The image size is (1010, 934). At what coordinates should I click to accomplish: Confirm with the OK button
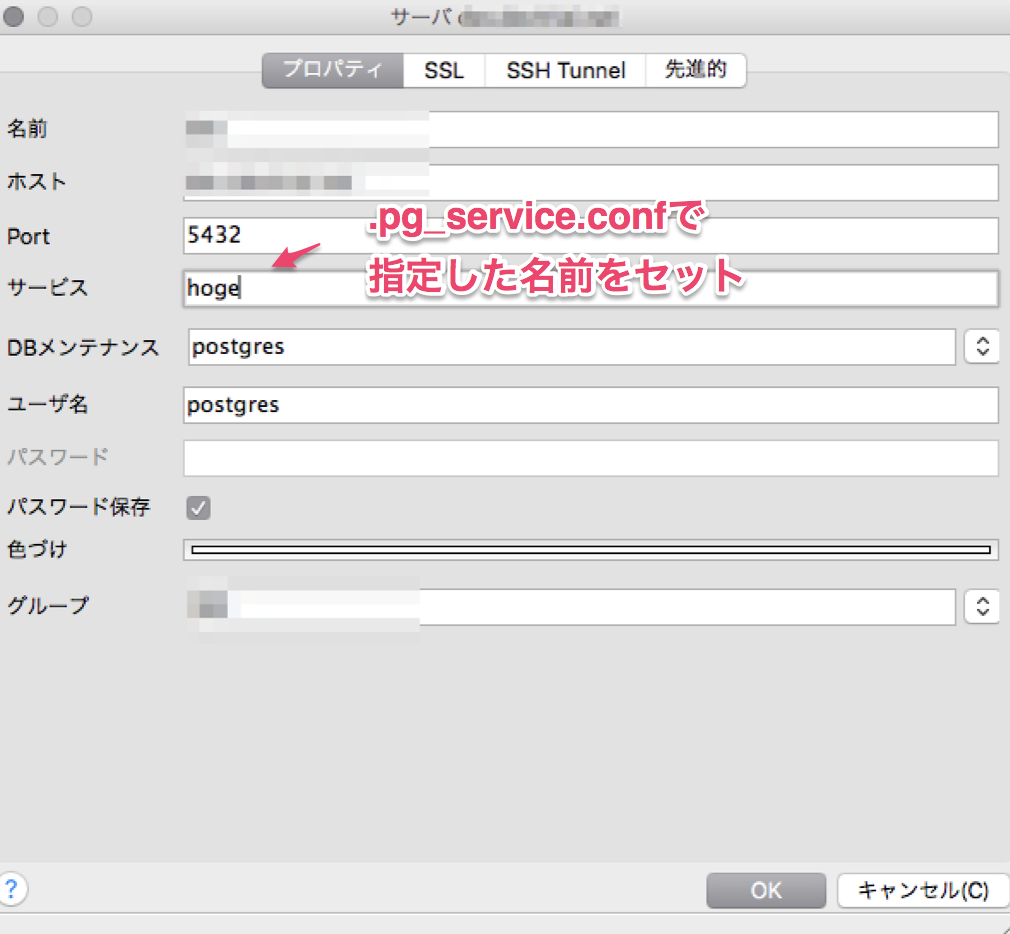766,890
